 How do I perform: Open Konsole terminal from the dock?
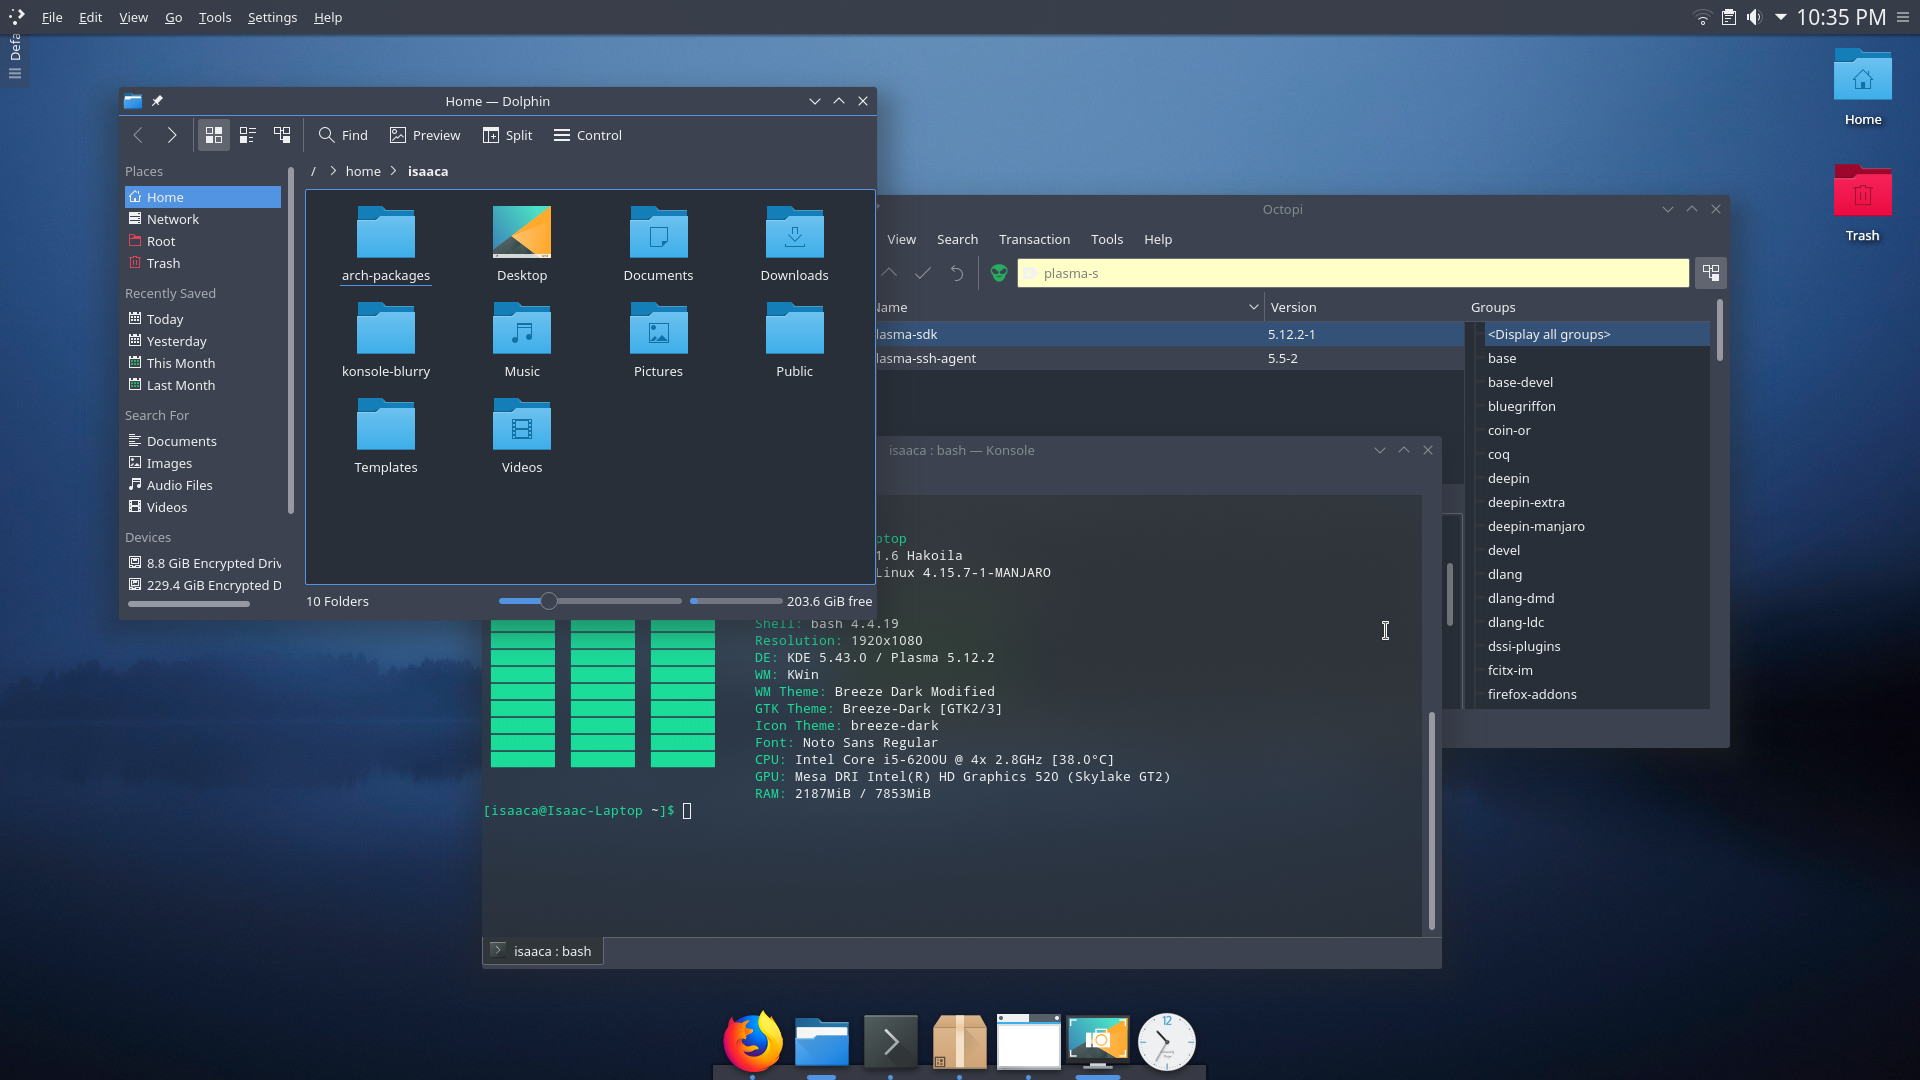pyautogui.click(x=890, y=1042)
